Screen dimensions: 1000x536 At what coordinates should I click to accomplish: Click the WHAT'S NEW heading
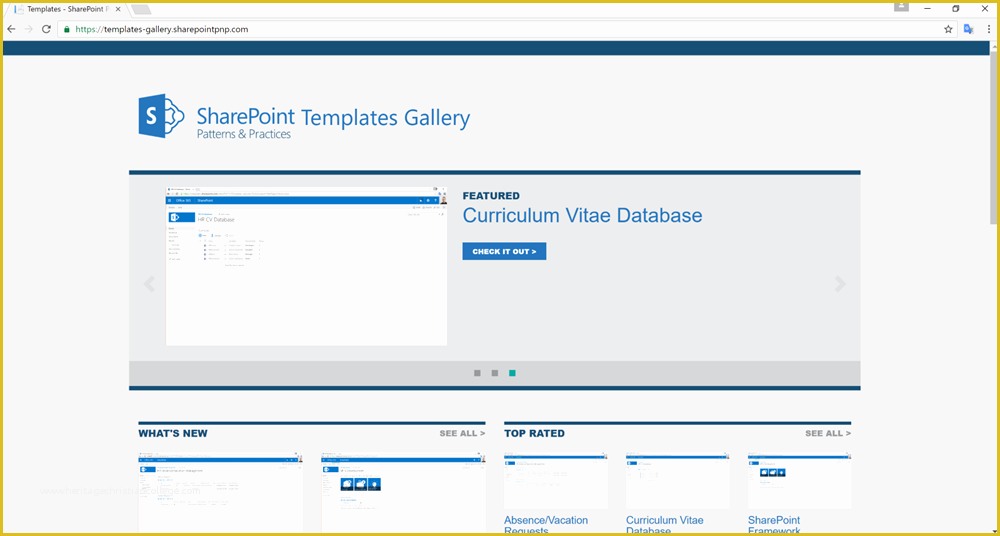pyautogui.click(x=173, y=433)
